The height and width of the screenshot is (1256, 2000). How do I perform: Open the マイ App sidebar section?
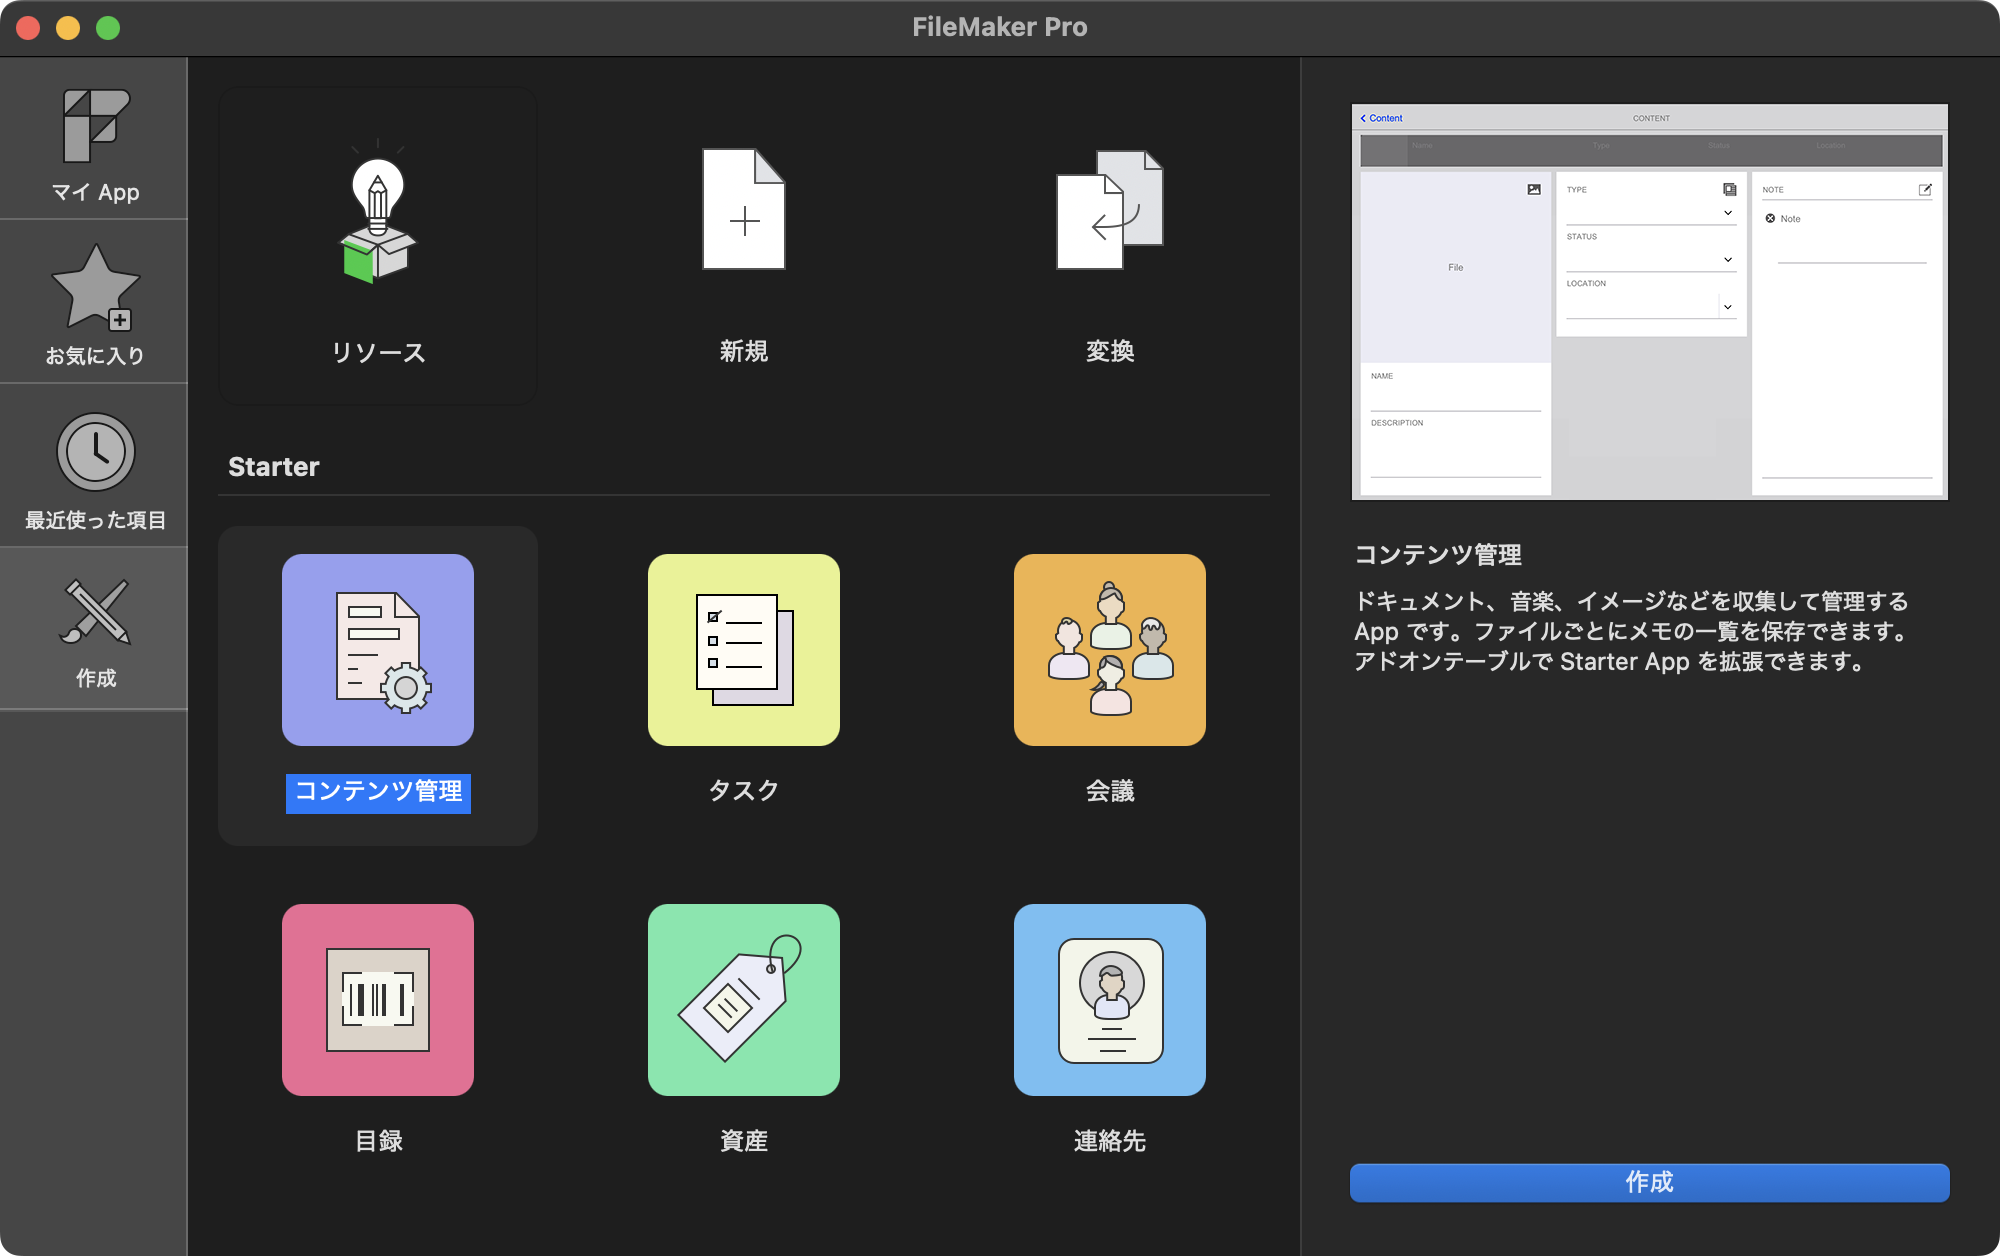pyautogui.click(x=94, y=140)
